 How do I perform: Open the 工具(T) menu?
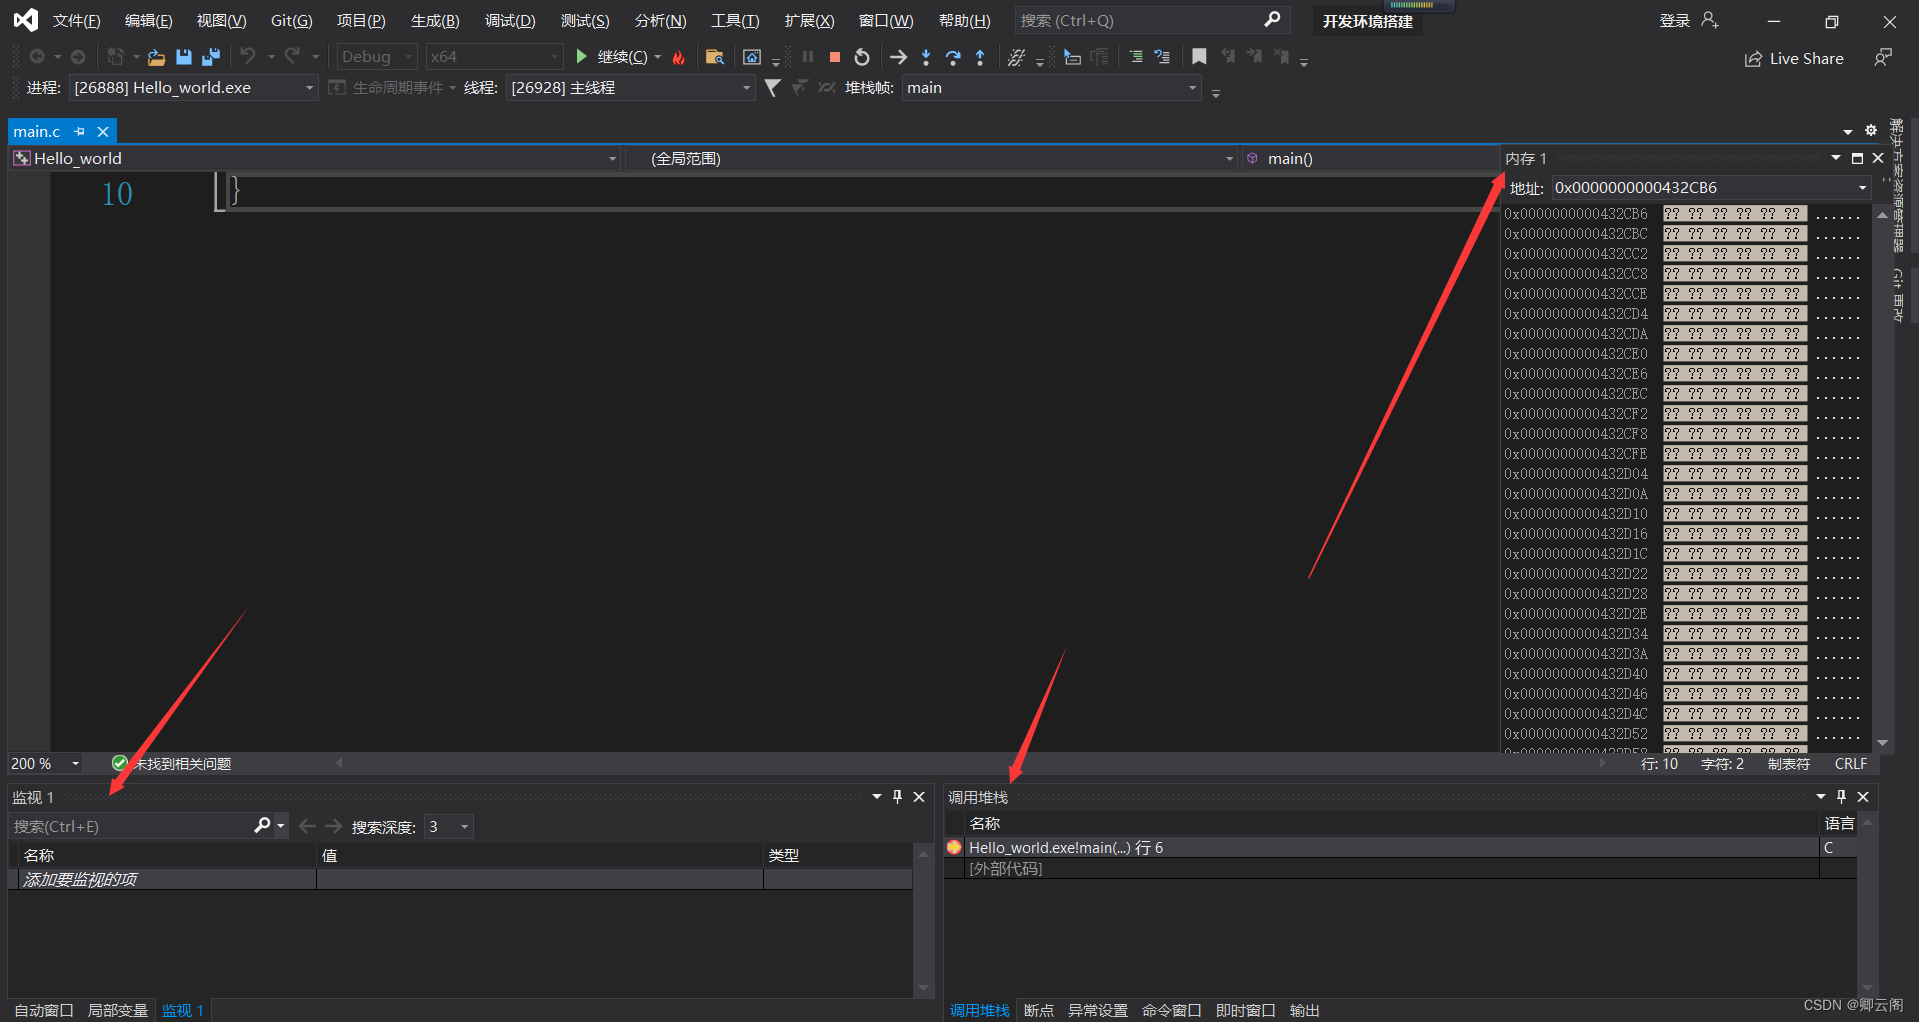[735, 20]
